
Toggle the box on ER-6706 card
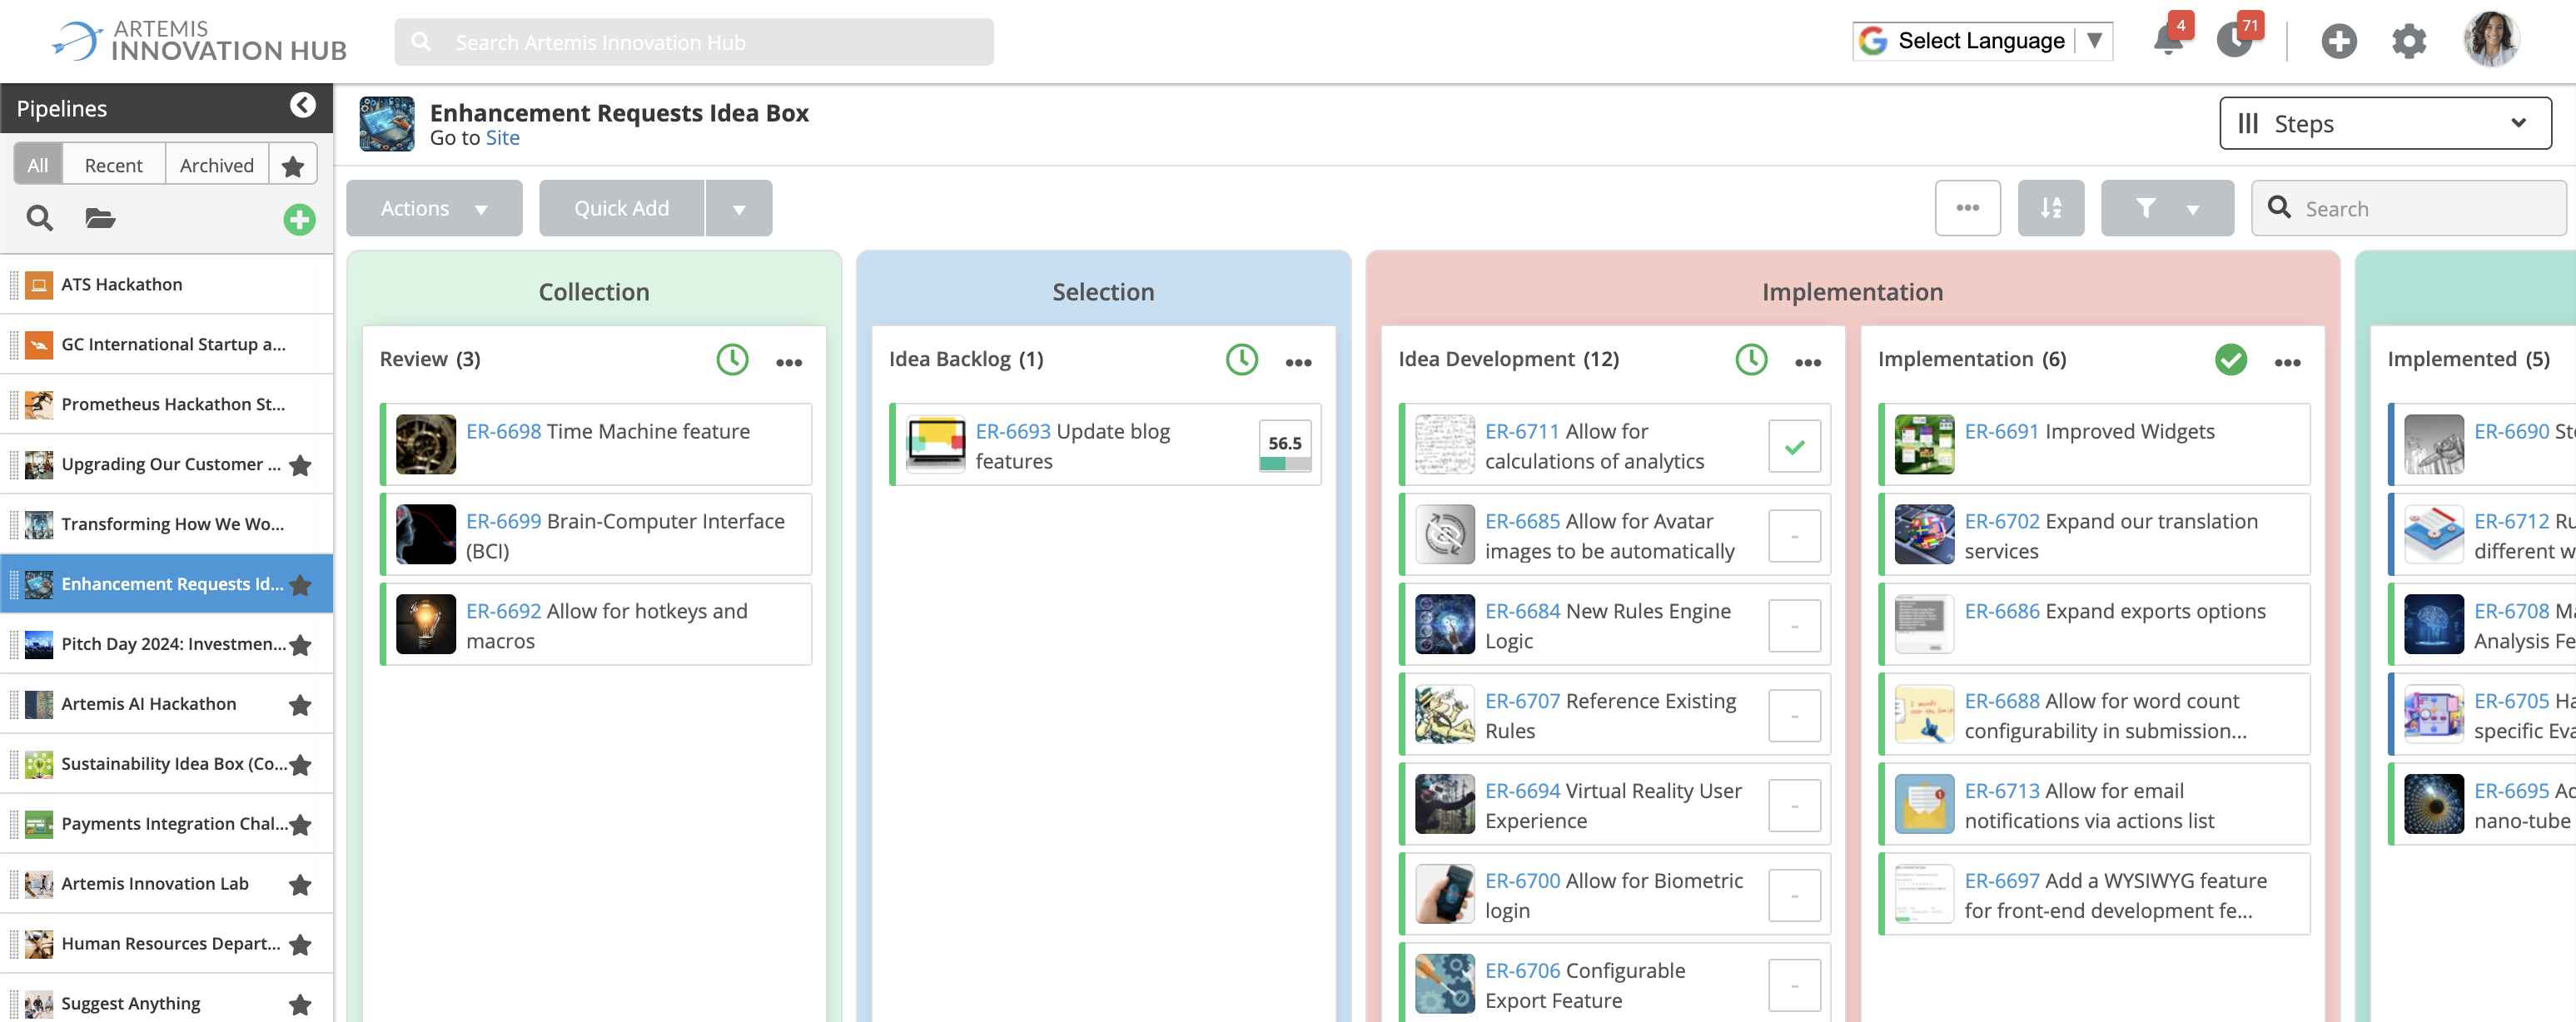tap(1794, 986)
